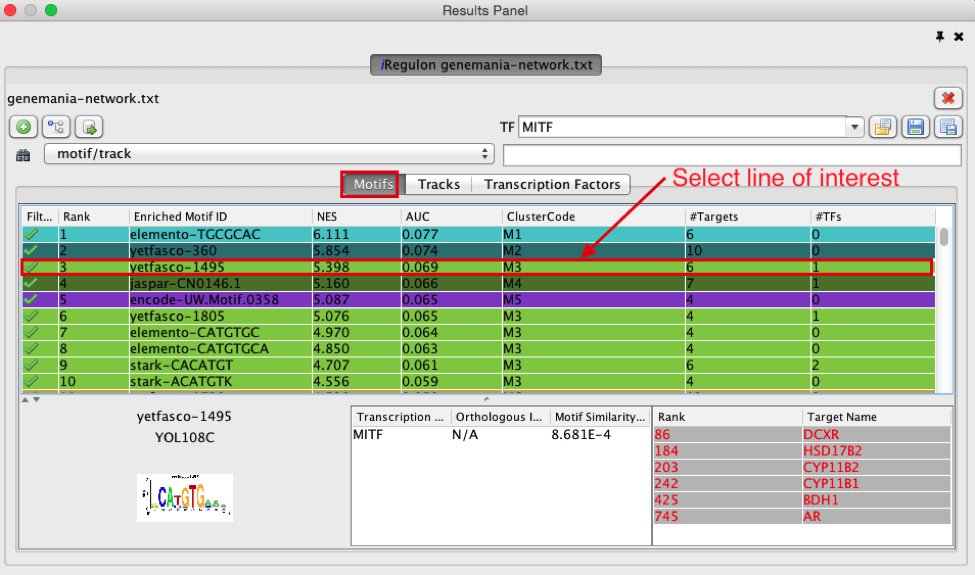Click the split-pane collapse arrows below table
Image resolution: width=975 pixels, height=575 pixels.
pyautogui.click(x=31, y=399)
